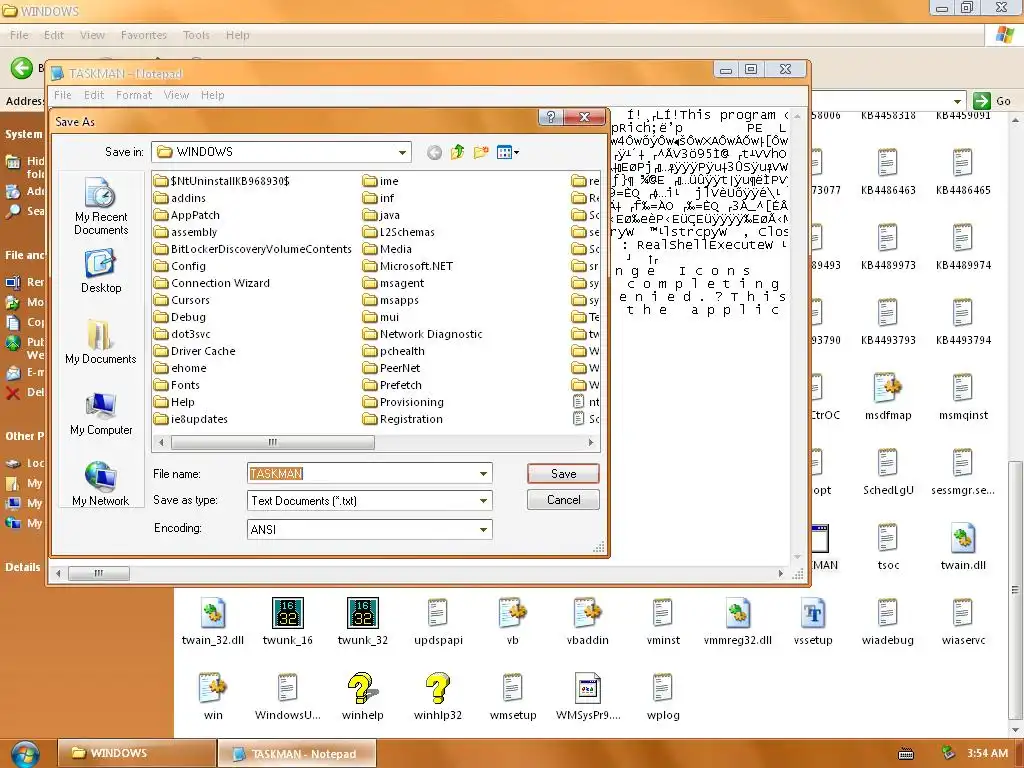Select twain_32.dll file icon
The width and height of the screenshot is (1024, 768).
213,622
